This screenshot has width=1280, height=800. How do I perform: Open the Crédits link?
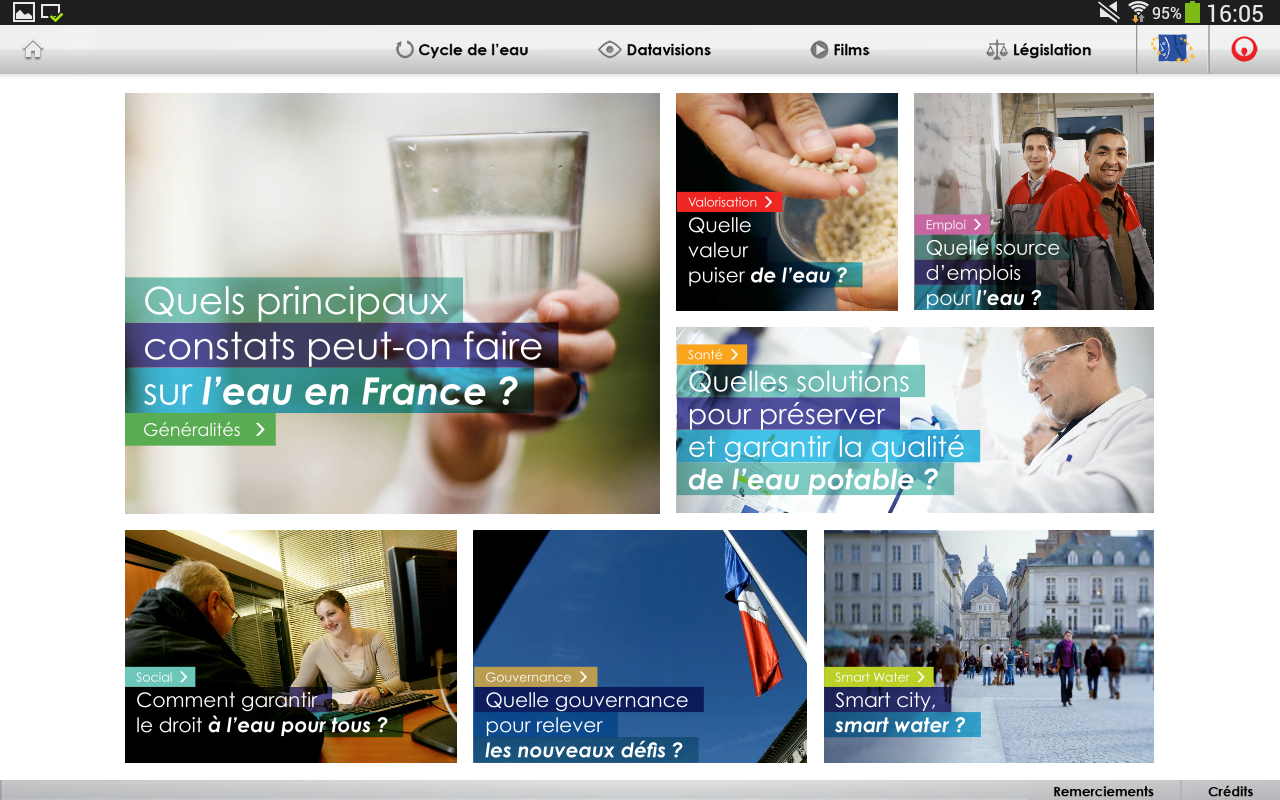1230,791
